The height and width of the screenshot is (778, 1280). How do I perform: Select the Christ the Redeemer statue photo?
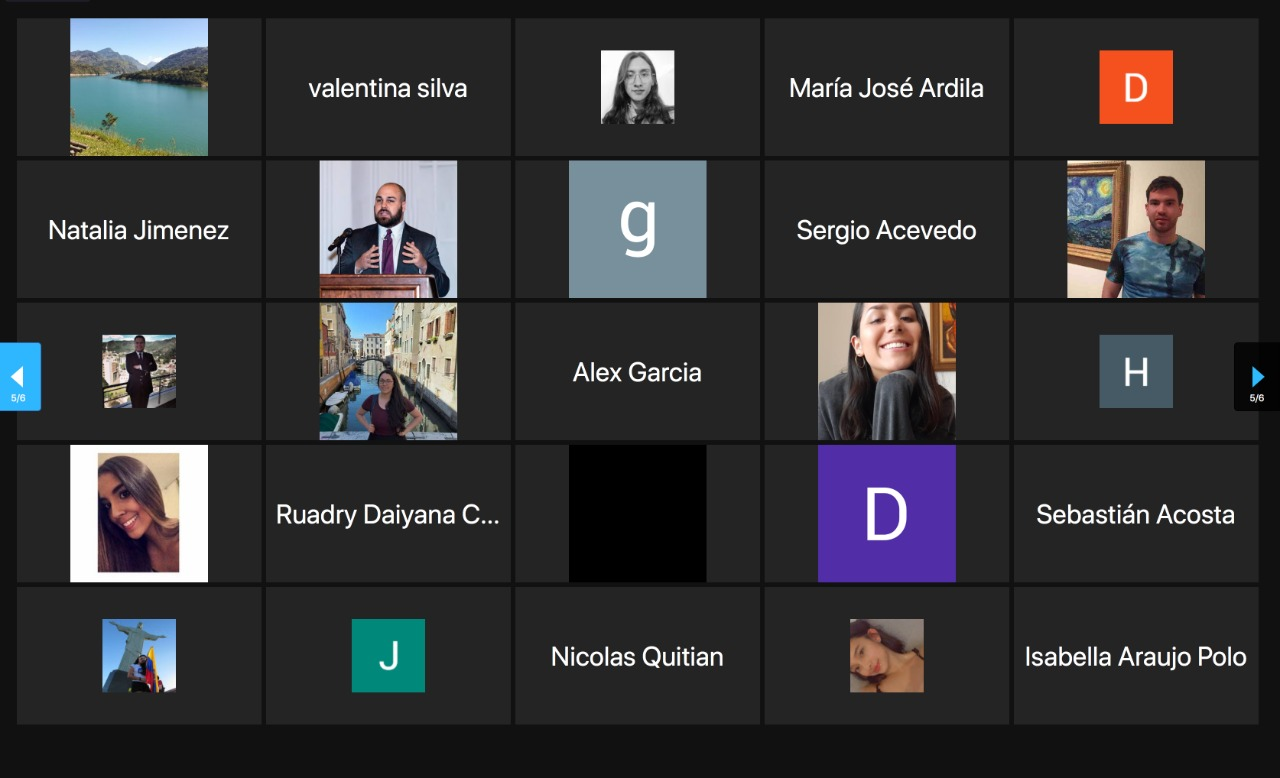(x=139, y=655)
